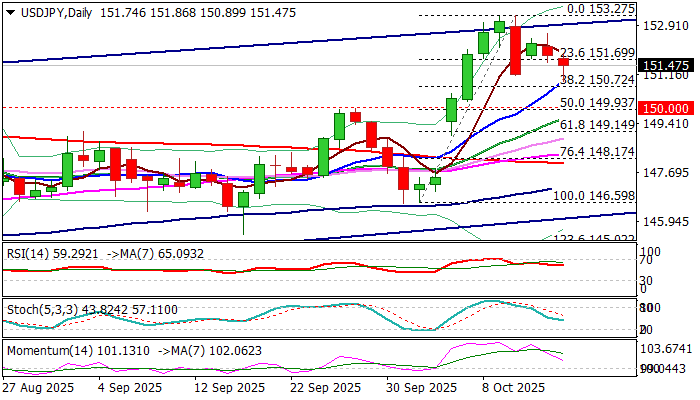Viewport: 700px width, 400px height.
Task: Click the 27 Aug 2025 date label
Action: click(x=36, y=388)
